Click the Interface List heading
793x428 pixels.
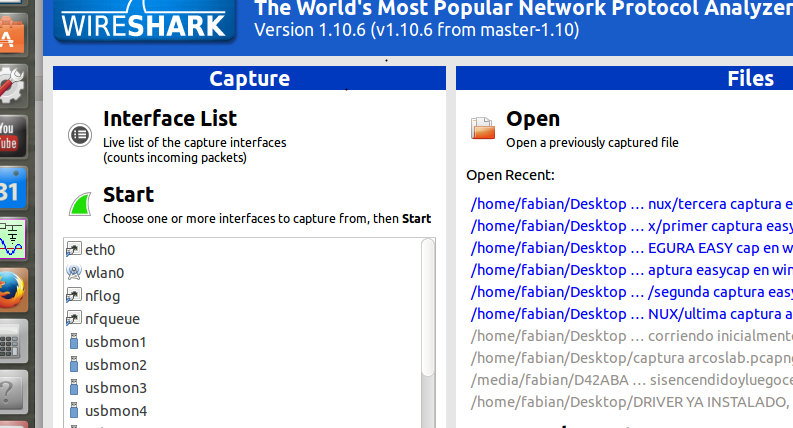[170, 119]
